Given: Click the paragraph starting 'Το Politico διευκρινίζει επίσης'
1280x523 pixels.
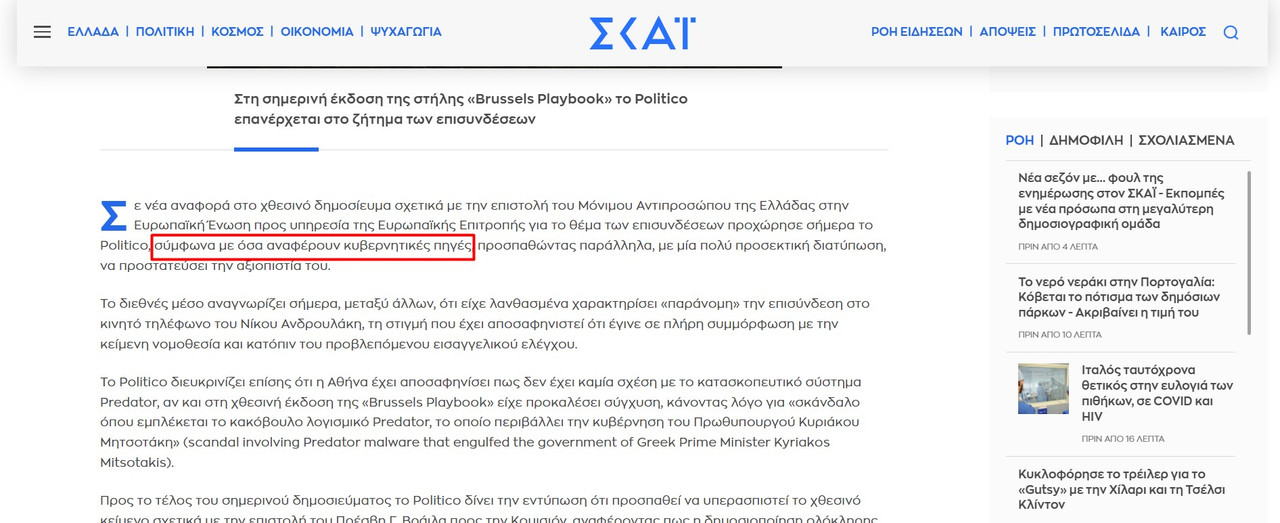Looking at the screenshot, I should (x=480, y=422).
